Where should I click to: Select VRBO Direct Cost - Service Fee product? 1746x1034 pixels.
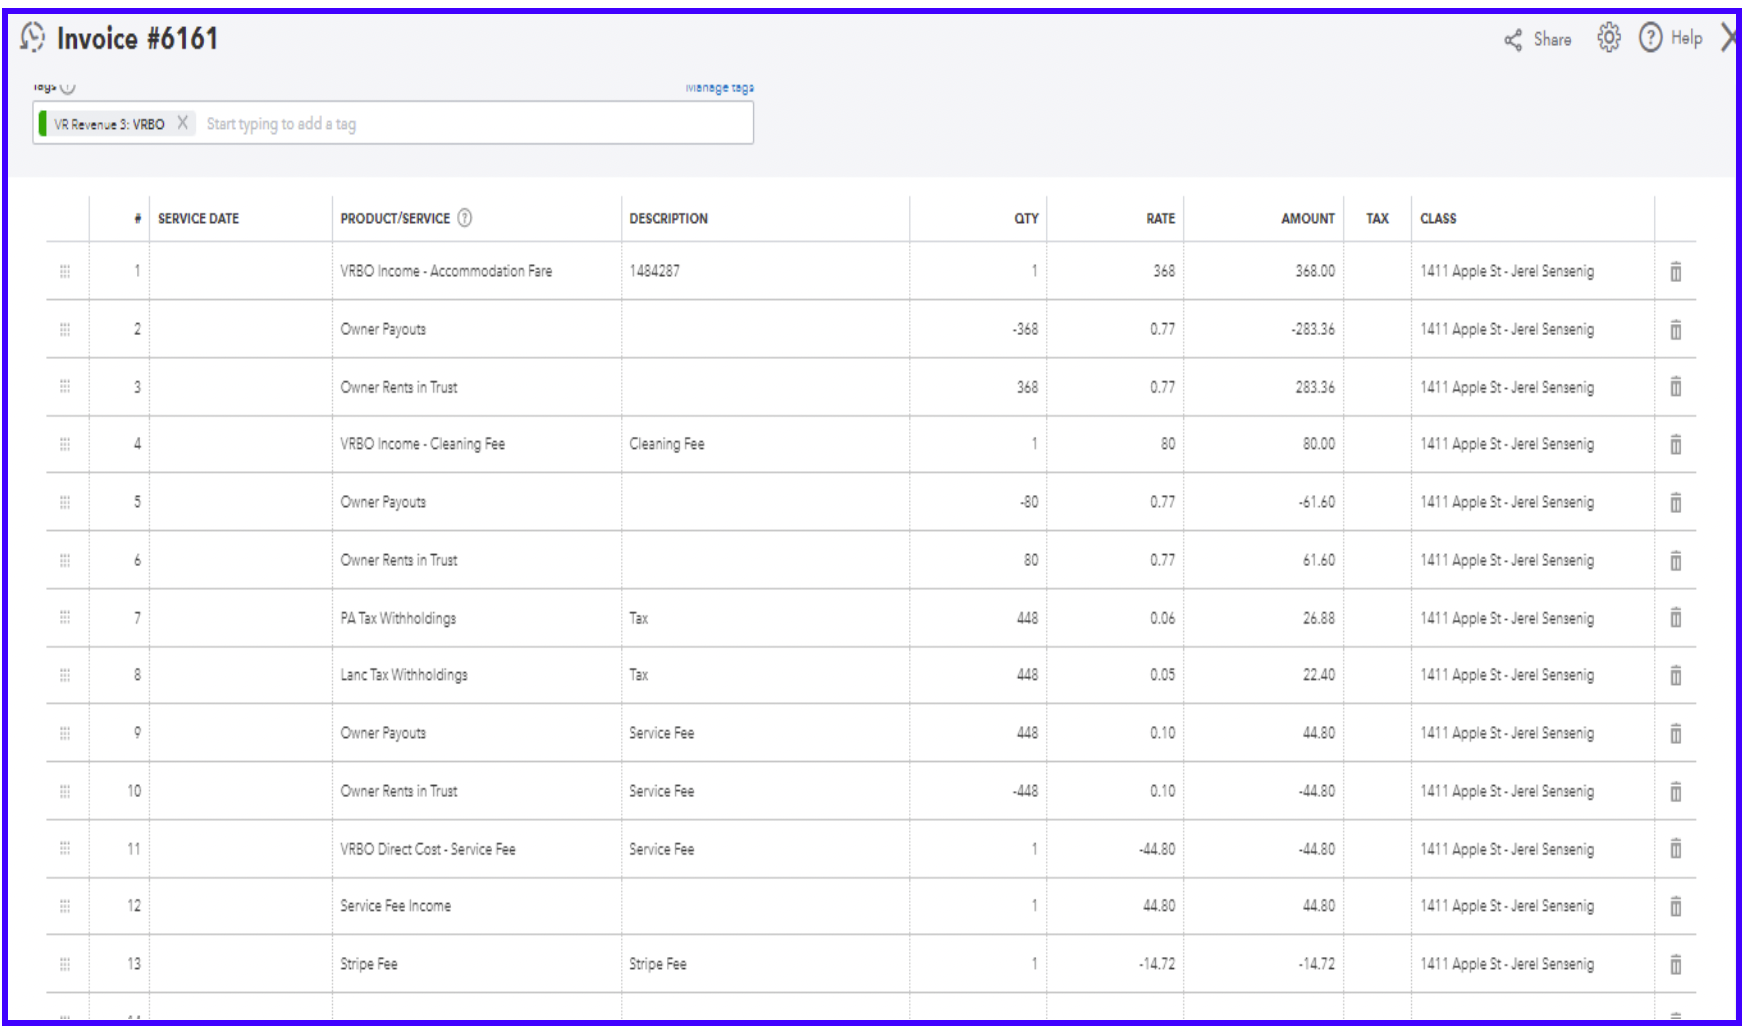[x=428, y=849]
